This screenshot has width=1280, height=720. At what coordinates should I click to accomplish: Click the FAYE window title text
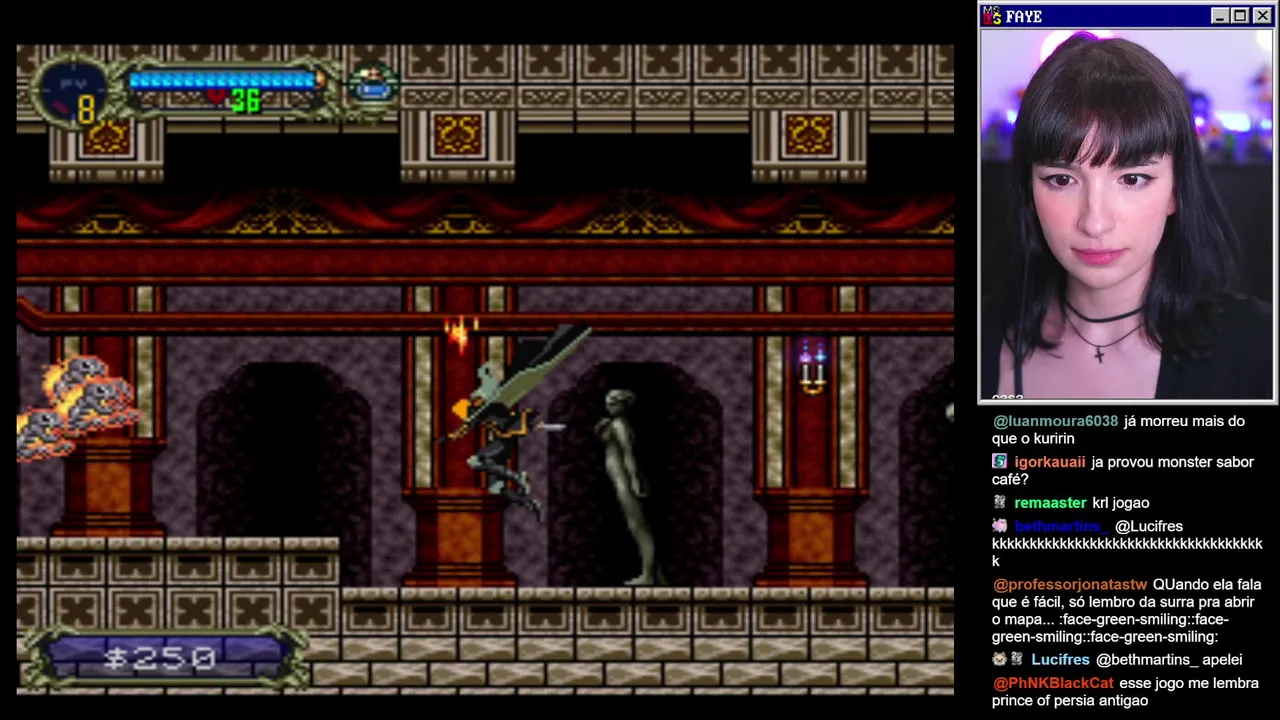[x=1024, y=16]
